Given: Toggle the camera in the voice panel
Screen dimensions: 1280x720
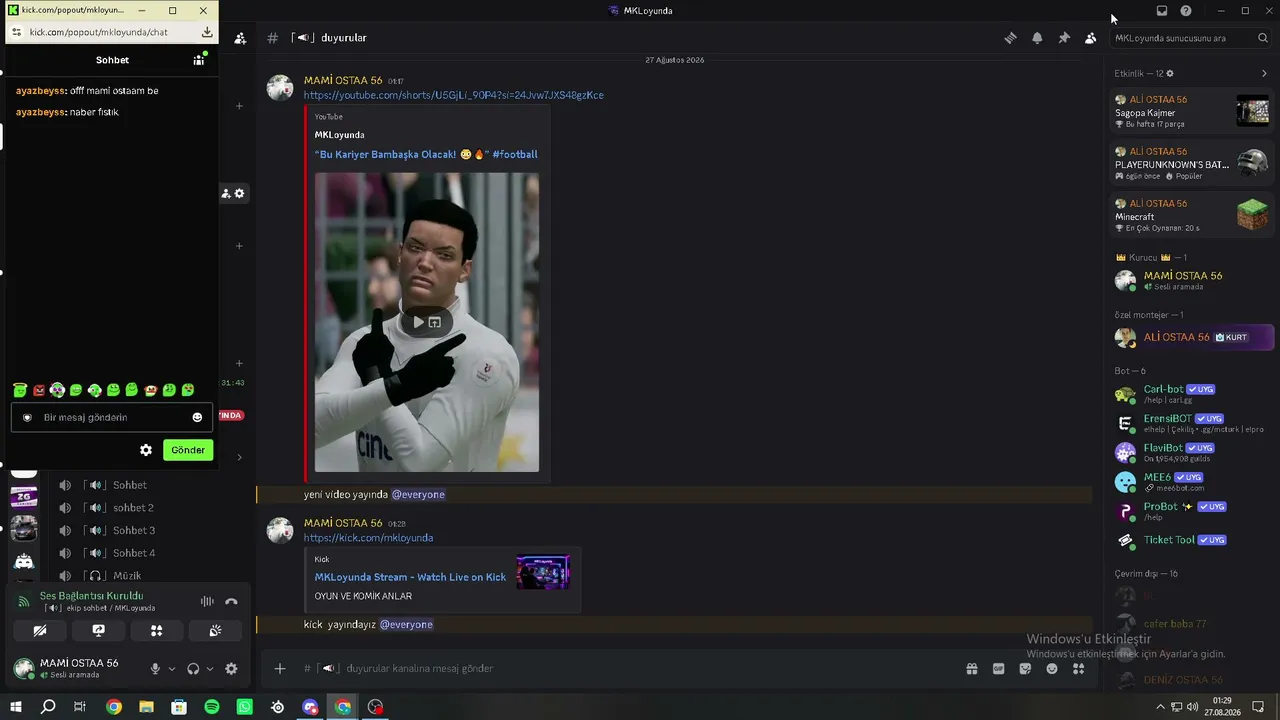Looking at the screenshot, I should click(x=40, y=631).
